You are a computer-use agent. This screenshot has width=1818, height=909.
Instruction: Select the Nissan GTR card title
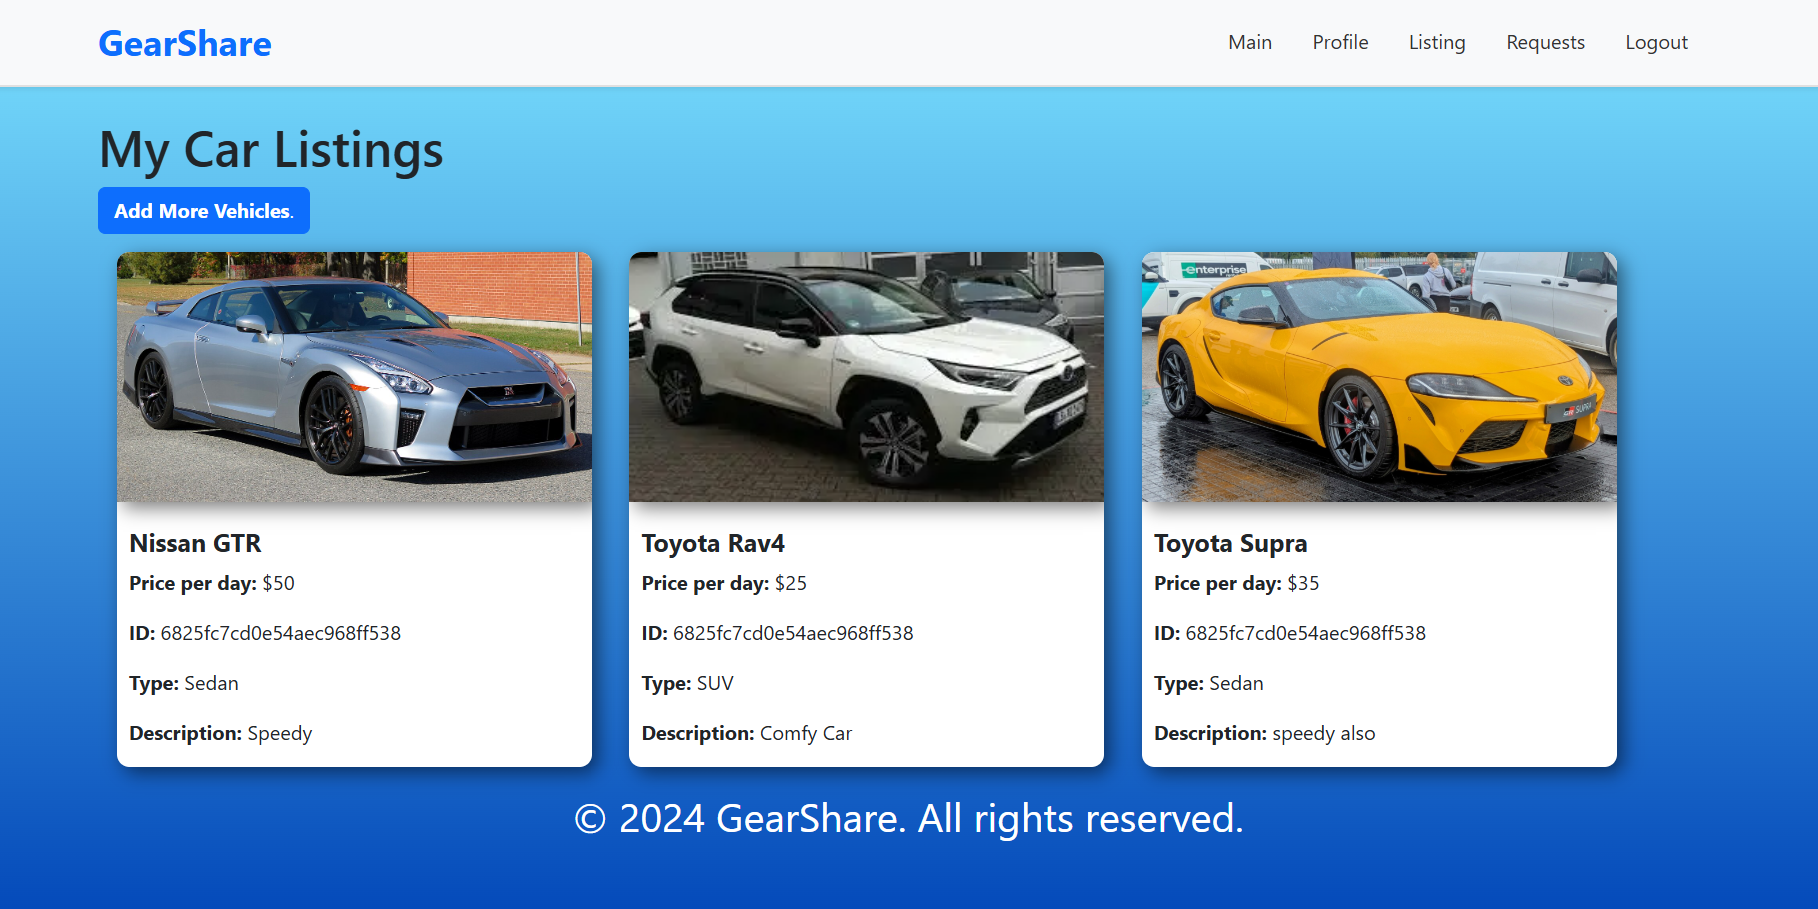[195, 543]
